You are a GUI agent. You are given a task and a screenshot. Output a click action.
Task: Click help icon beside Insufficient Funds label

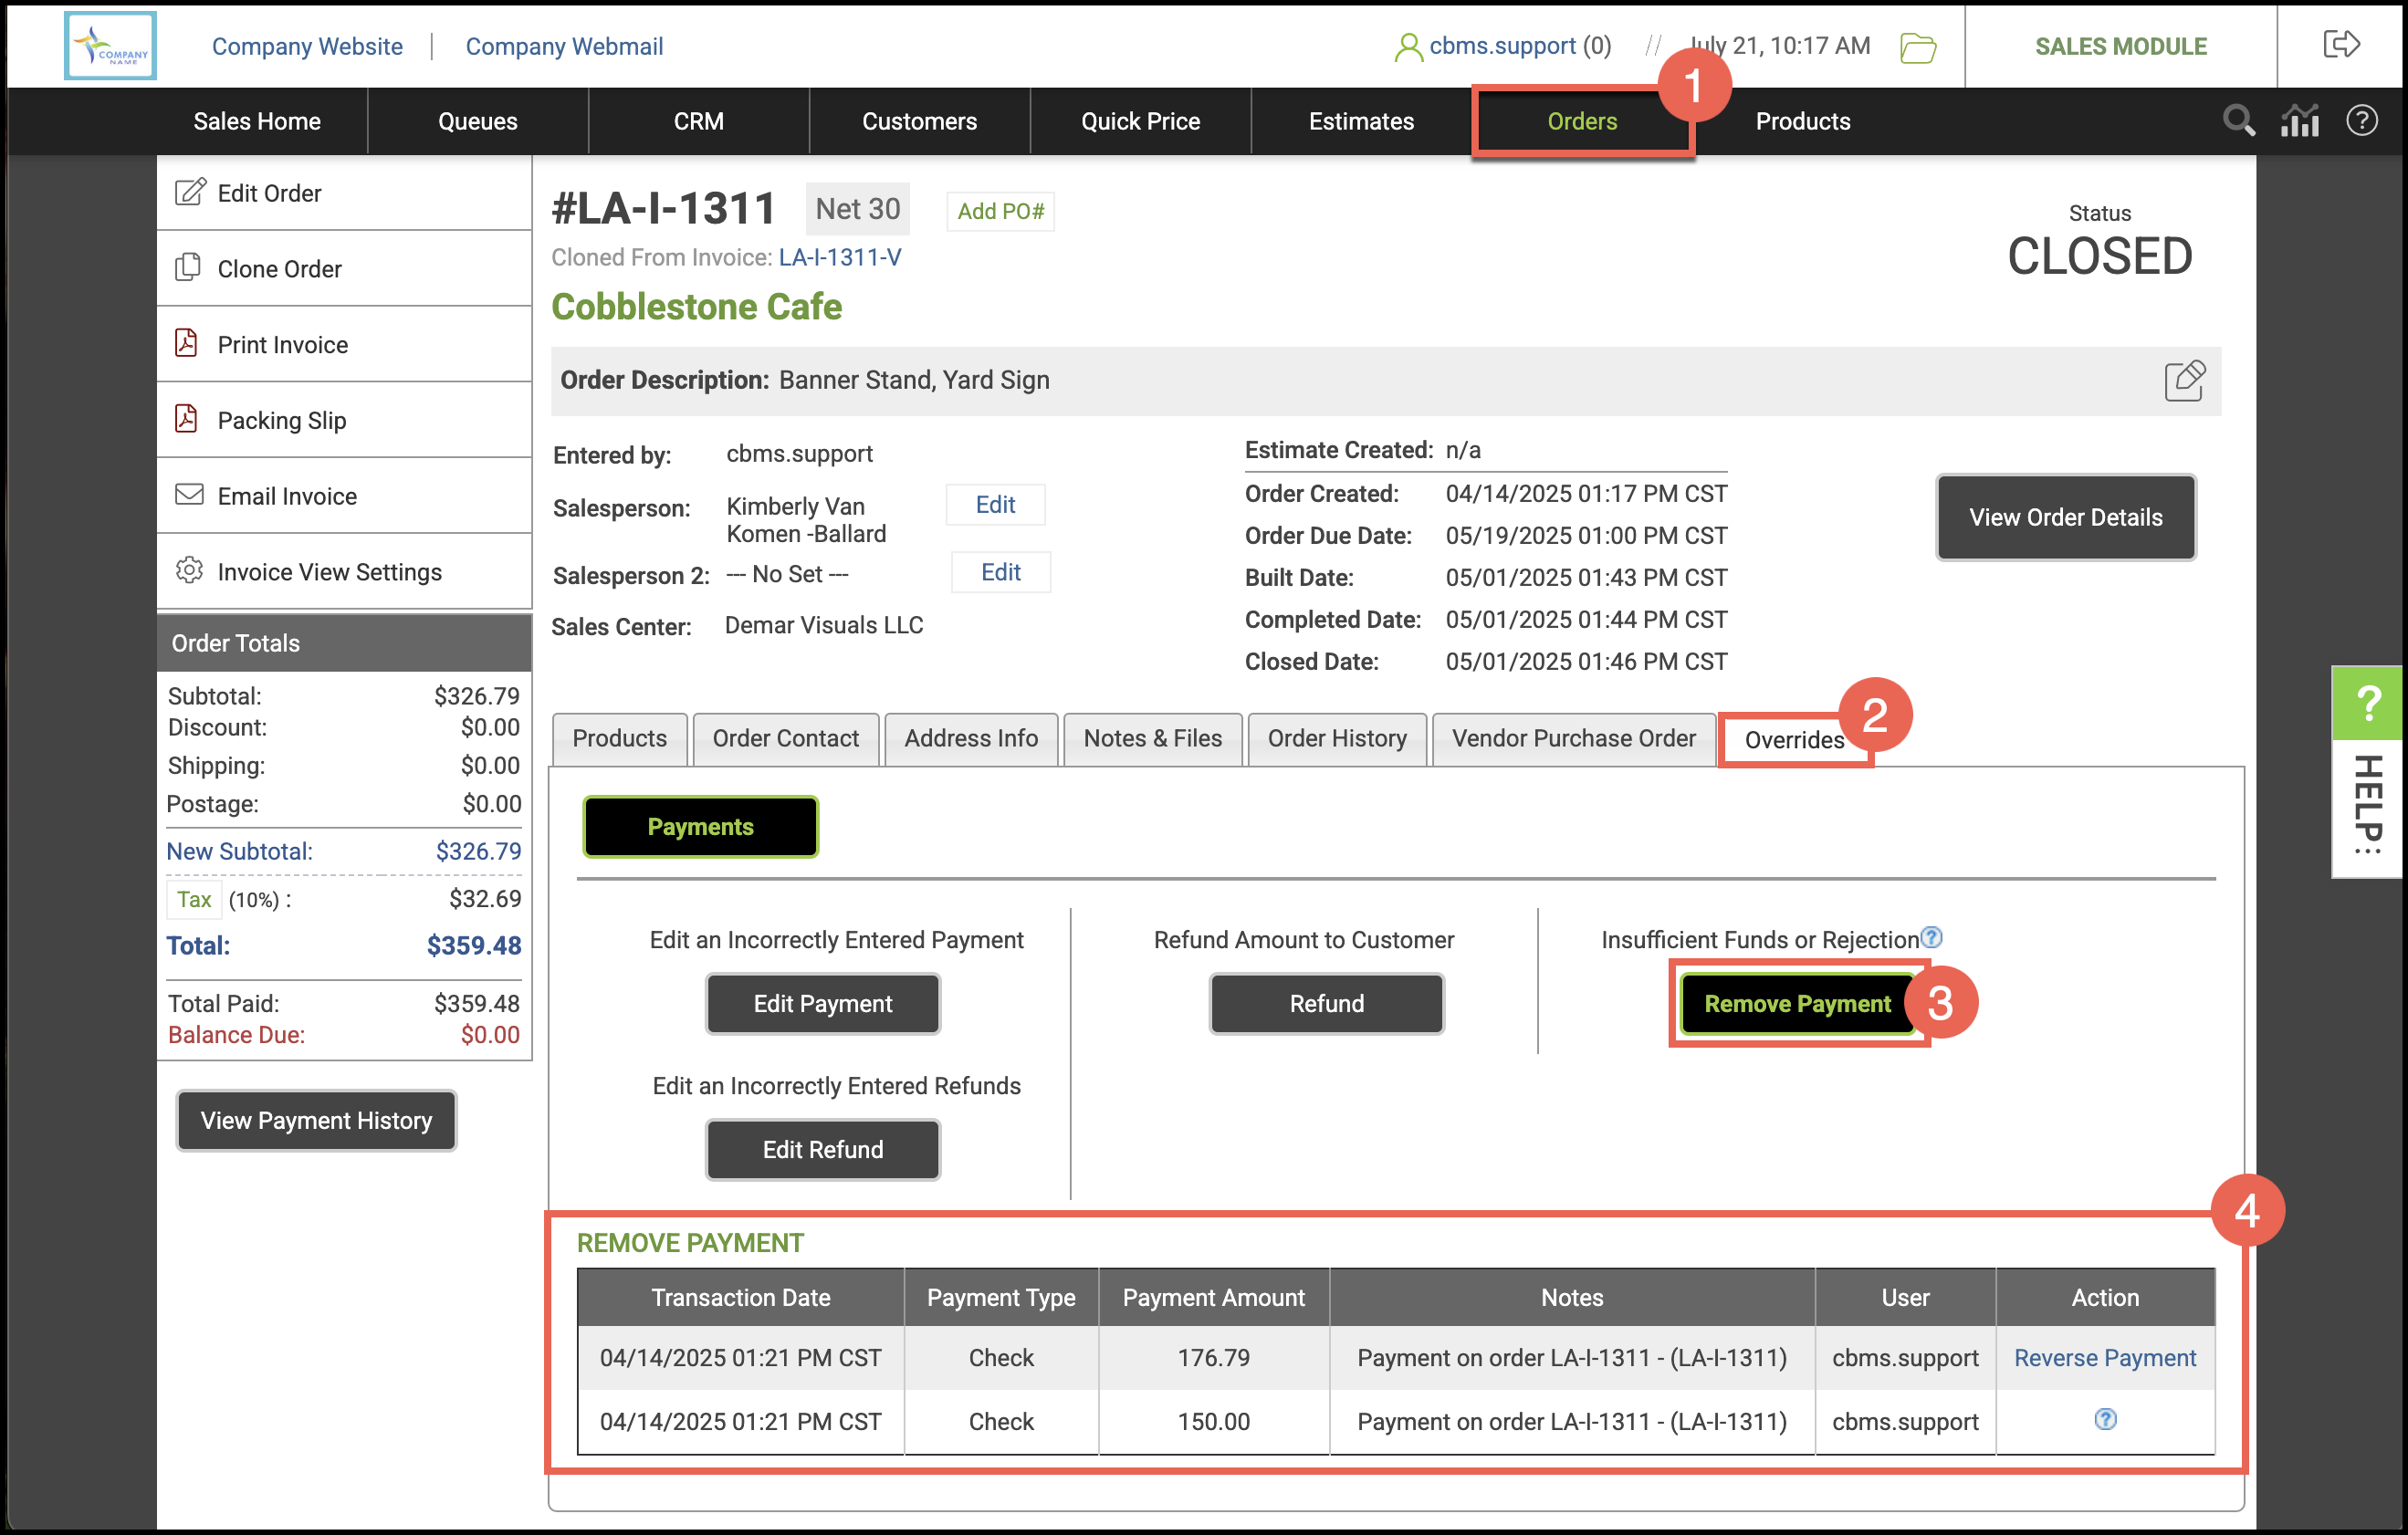pos(1932,937)
